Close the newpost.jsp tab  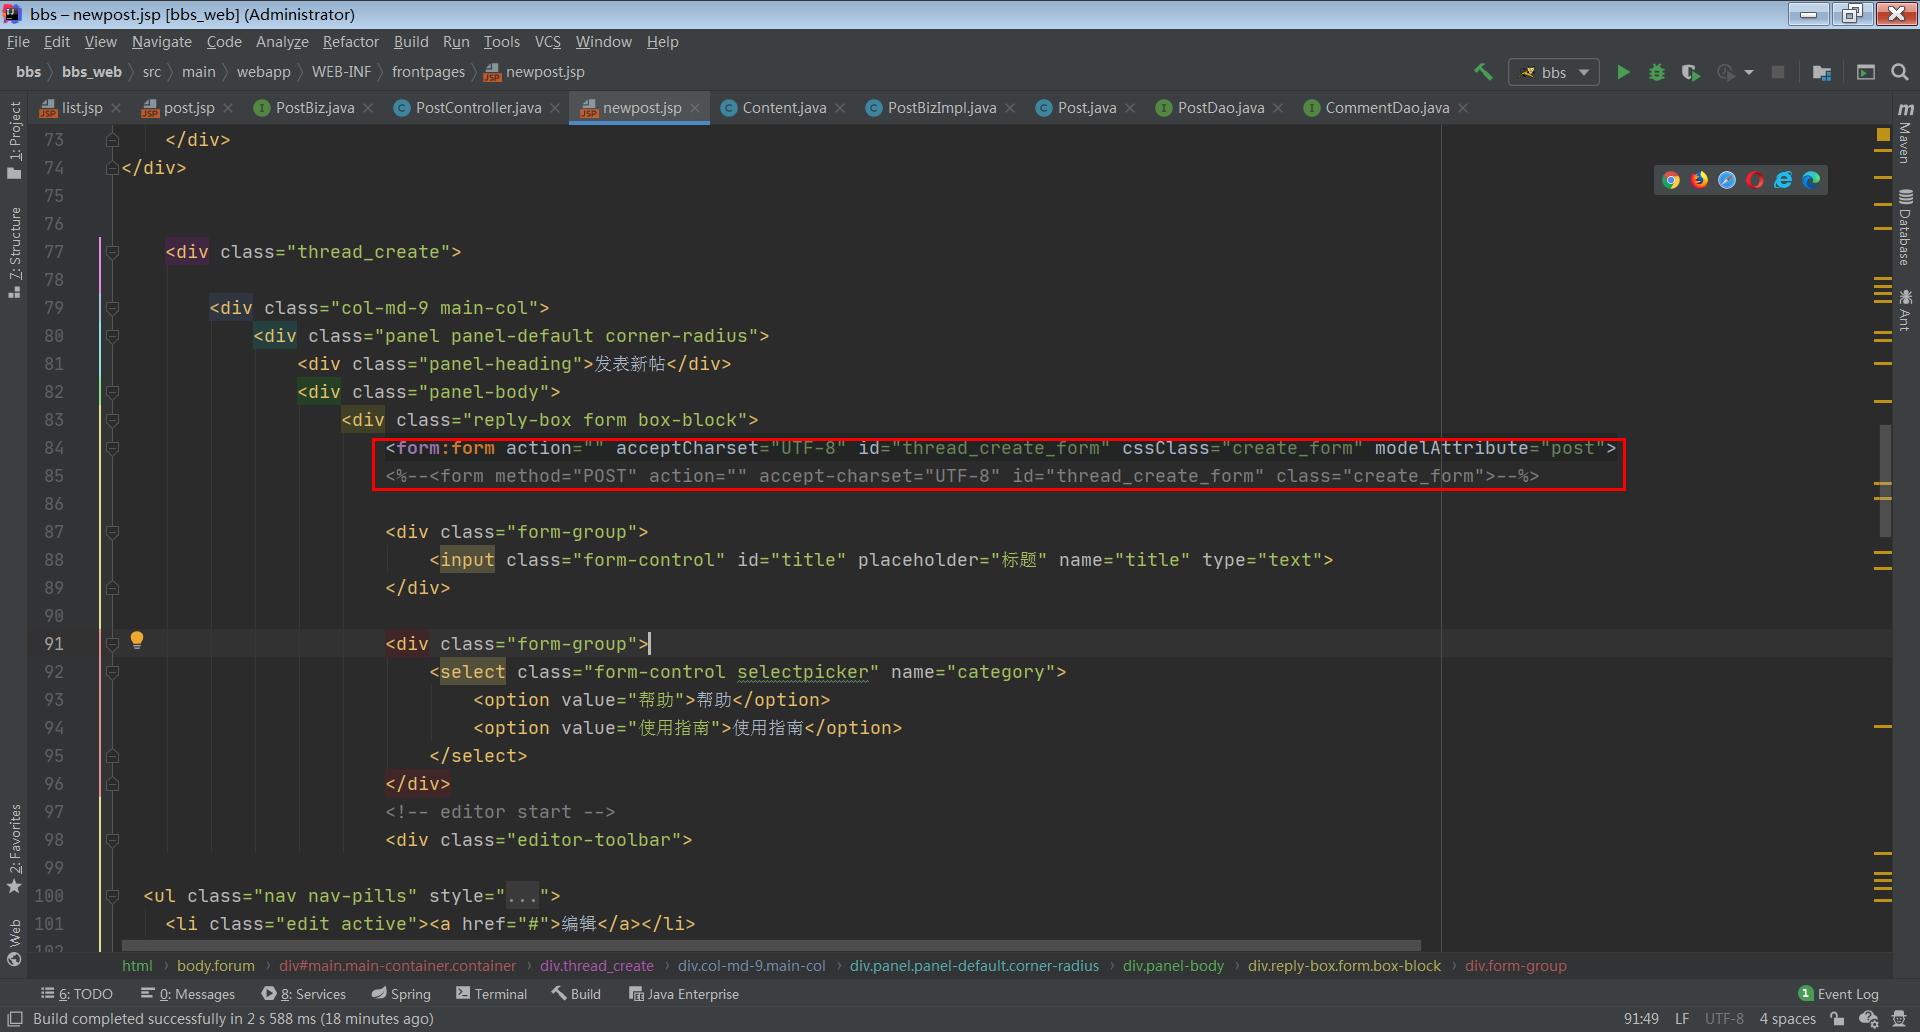695,108
